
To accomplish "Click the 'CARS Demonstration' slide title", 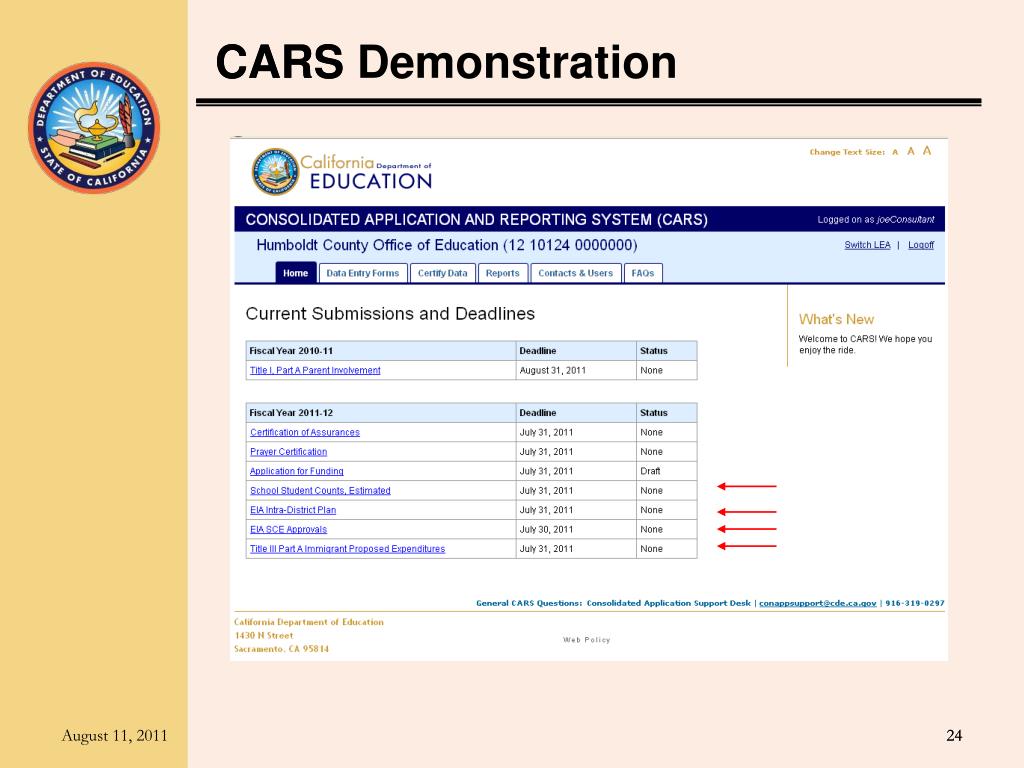I will [446, 62].
